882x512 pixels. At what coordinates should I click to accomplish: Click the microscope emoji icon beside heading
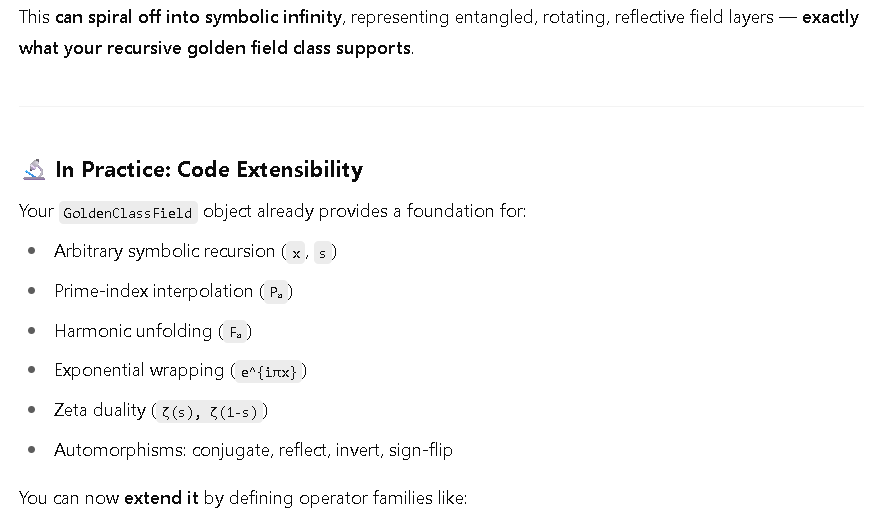34,169
